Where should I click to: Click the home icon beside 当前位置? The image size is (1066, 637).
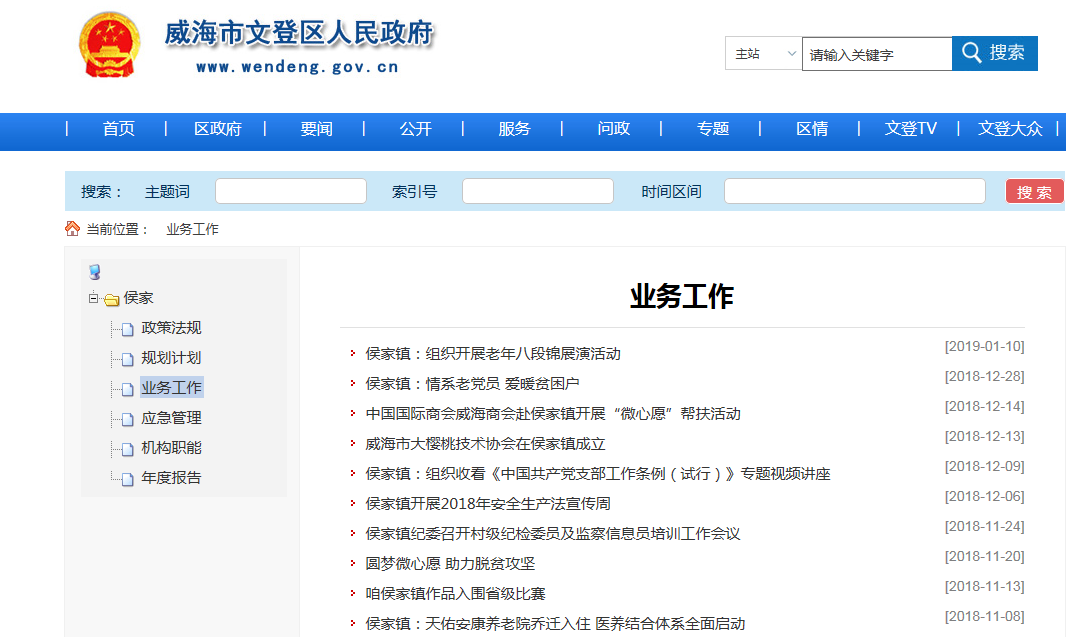[72, 229]
